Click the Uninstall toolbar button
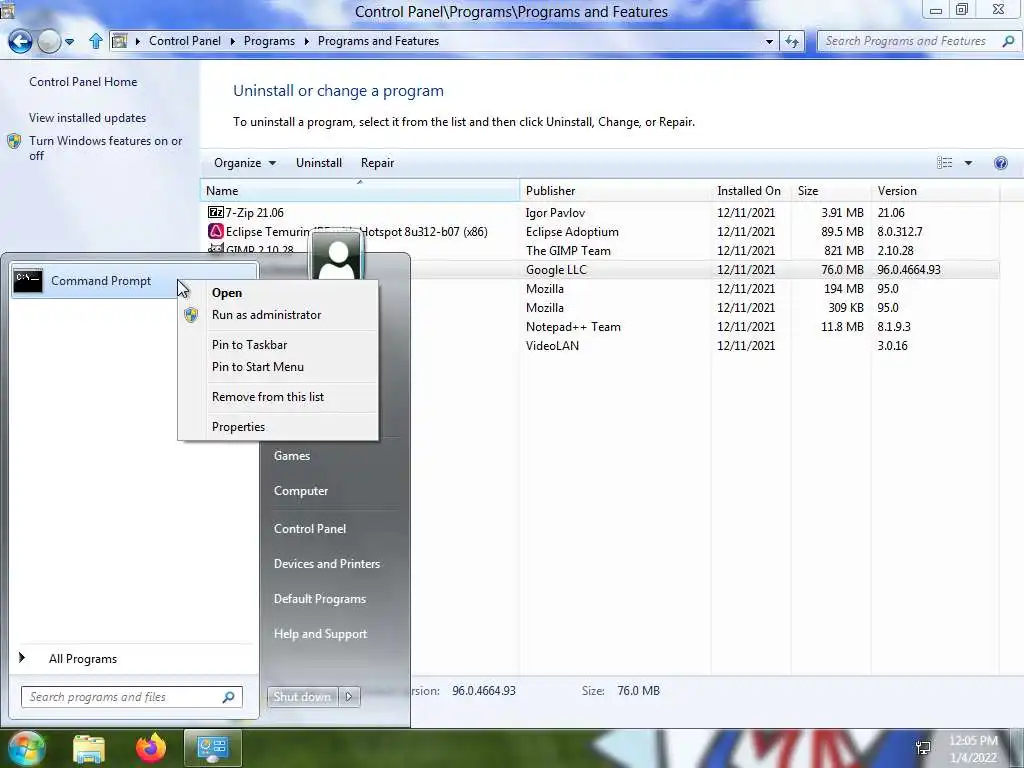 (319, 163)
